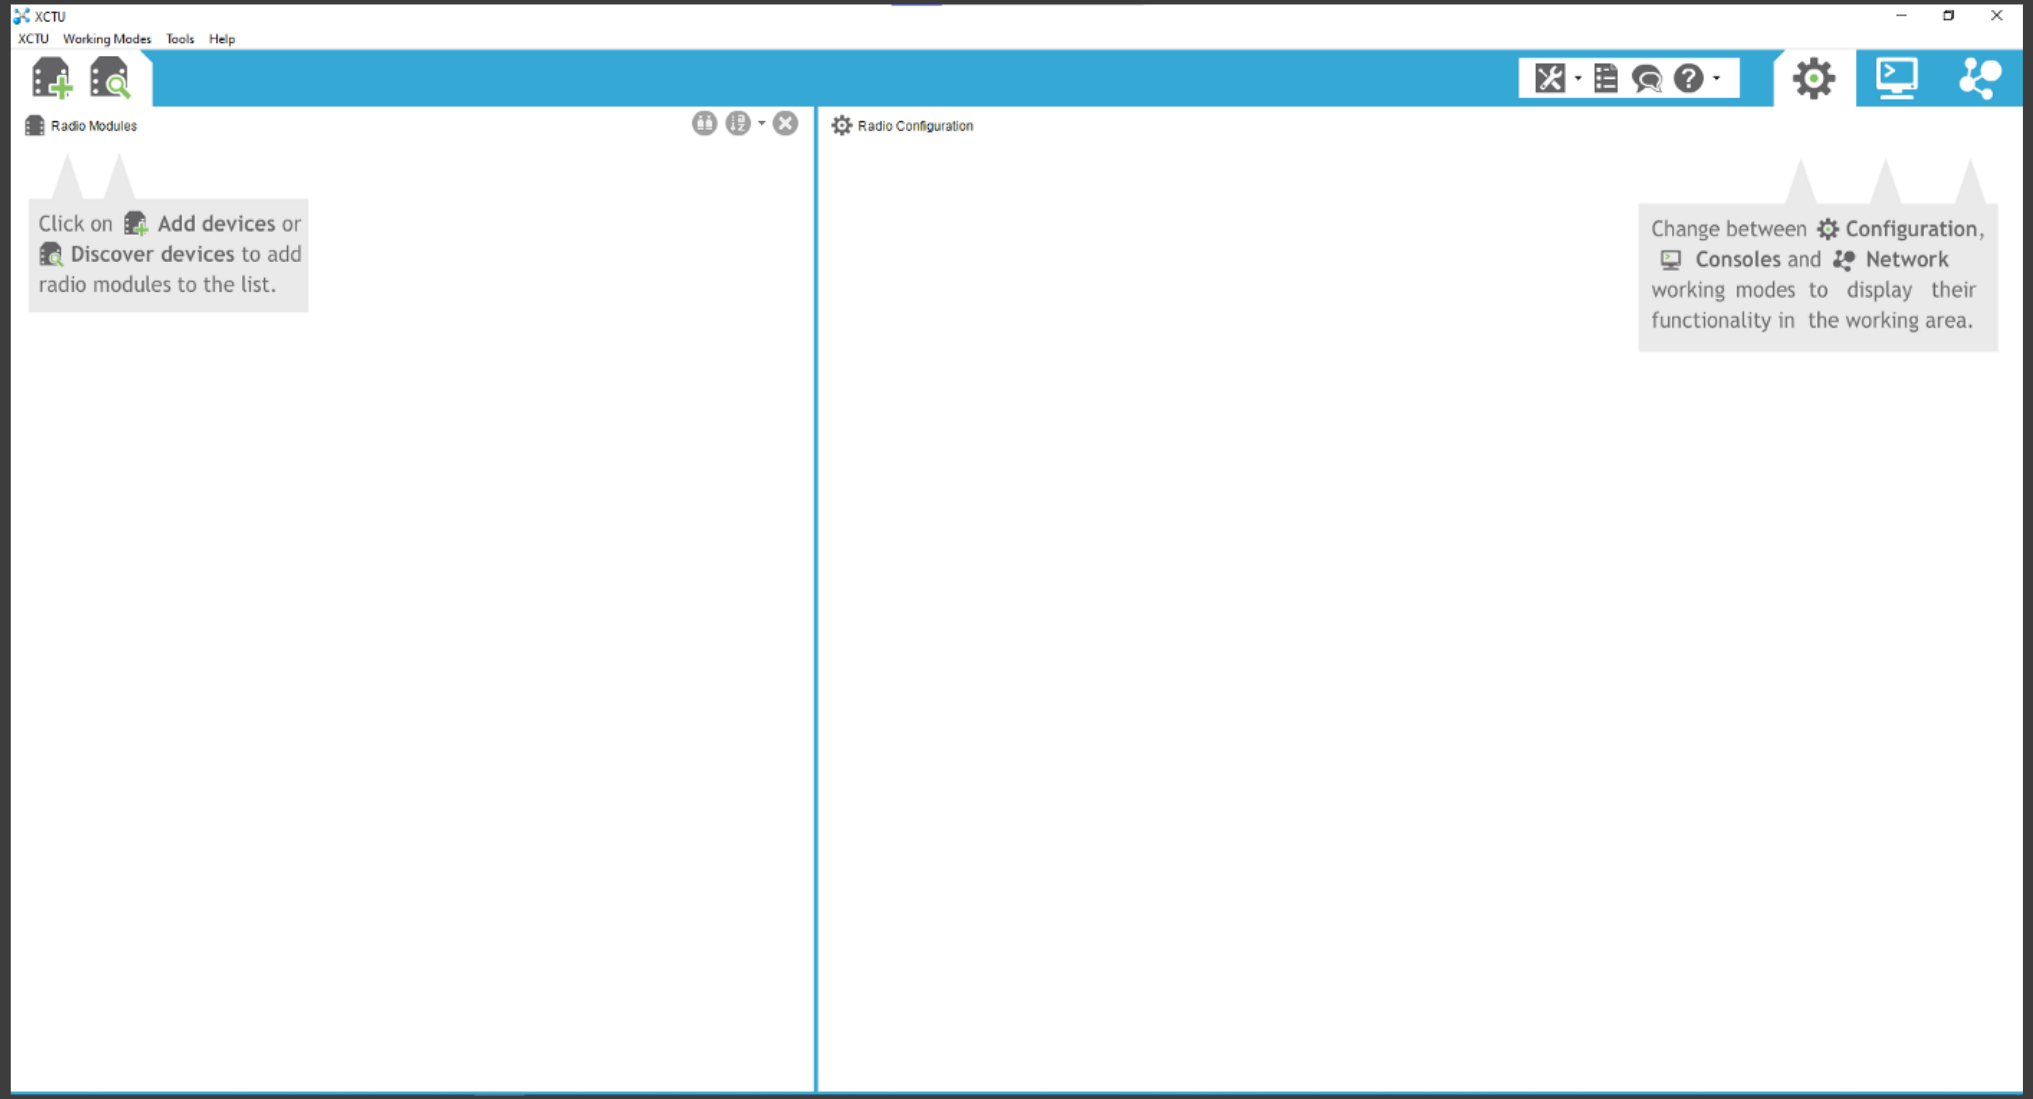The image size is (2033, 1099).
Task: Expand the sort modules dropdown arrow
Action: coord(761,123)
